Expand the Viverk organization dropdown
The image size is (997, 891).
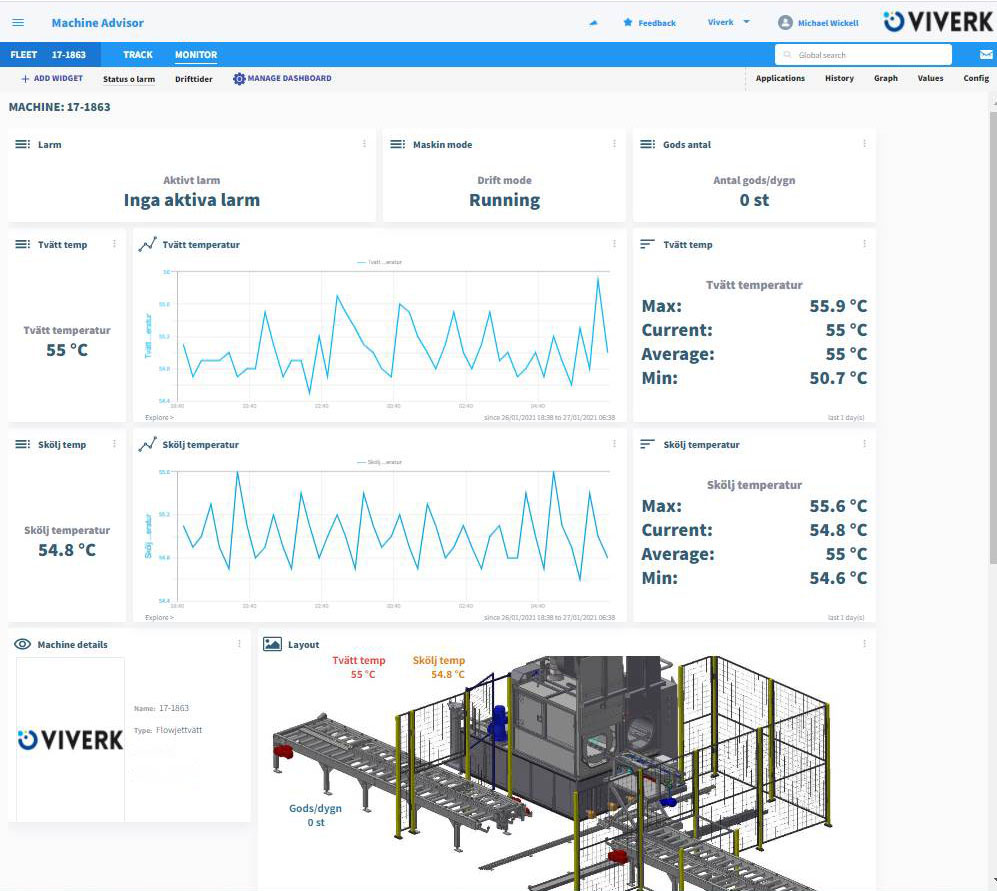728,22
